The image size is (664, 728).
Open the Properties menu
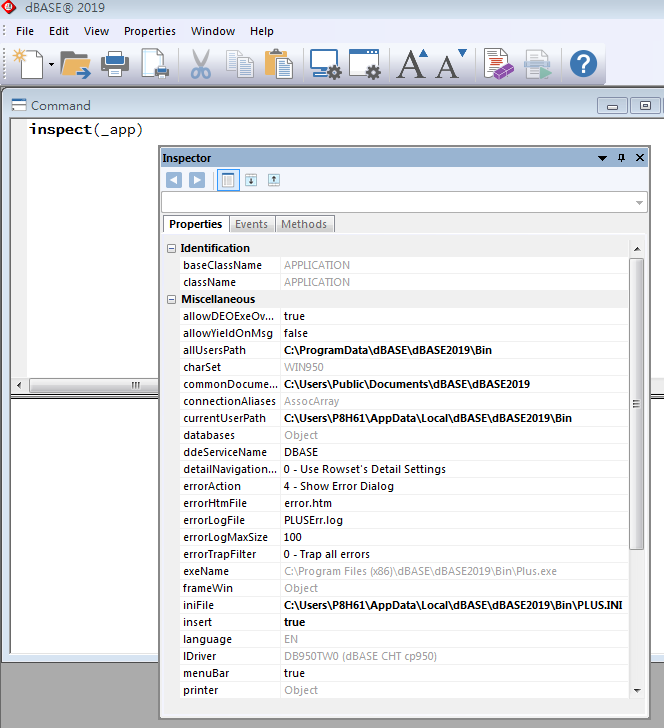tap(150, 31)
